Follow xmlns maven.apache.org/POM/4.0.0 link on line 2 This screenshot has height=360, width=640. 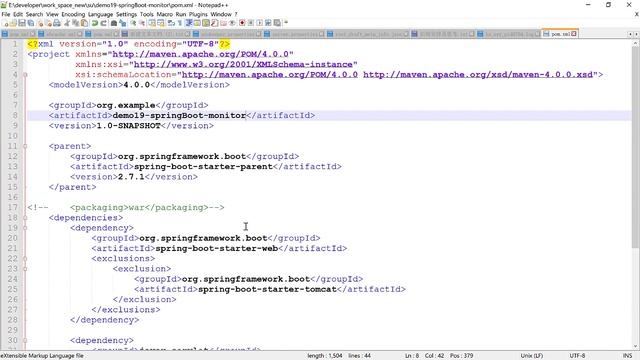pos(200,54)
